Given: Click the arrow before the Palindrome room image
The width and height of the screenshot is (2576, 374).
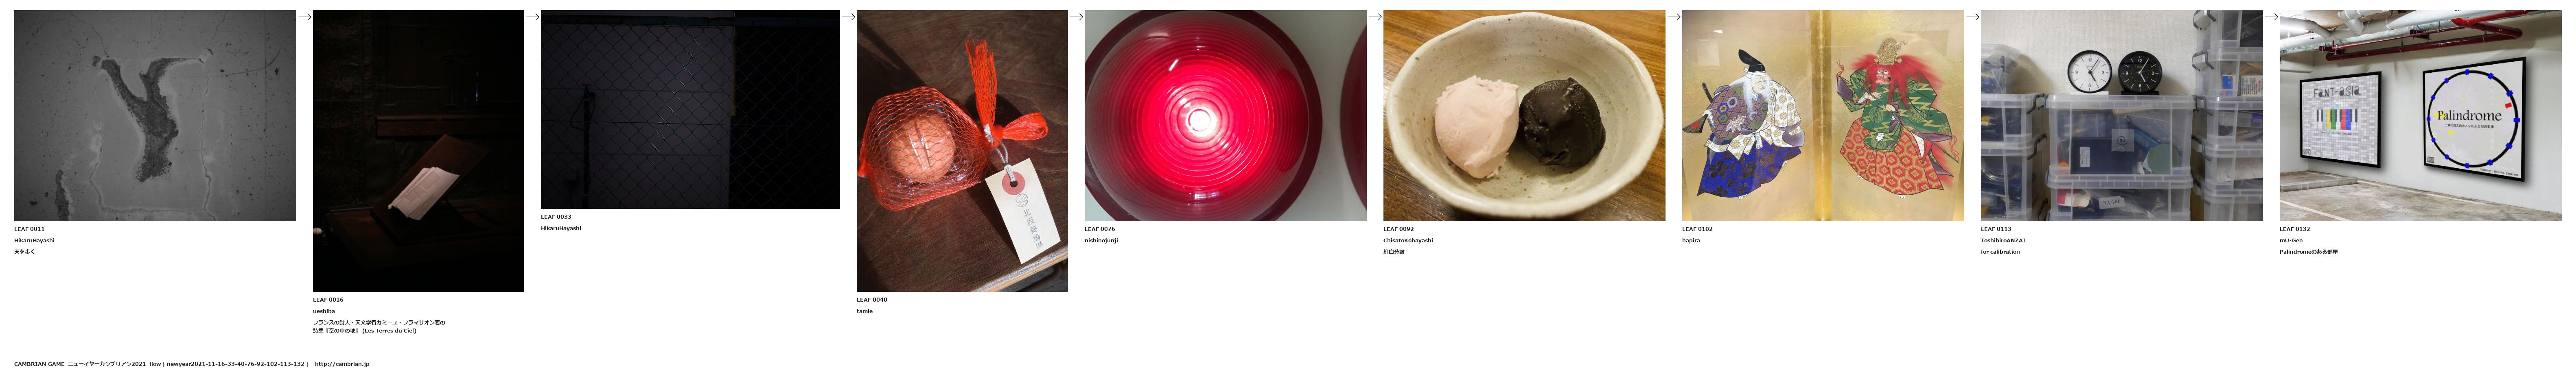Looking at the screenshot, I should (2272, 17).
